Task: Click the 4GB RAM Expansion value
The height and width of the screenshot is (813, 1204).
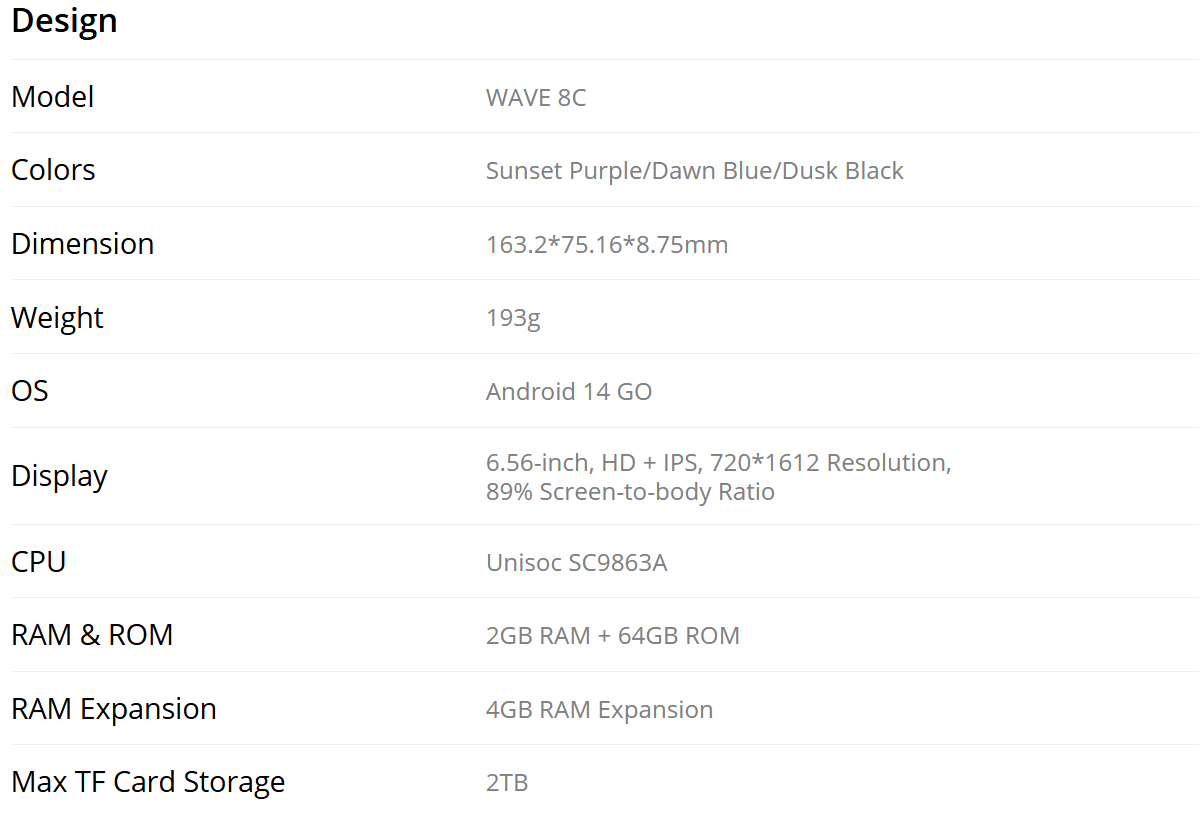Action: pyautogui.click(x=599, y=710)
